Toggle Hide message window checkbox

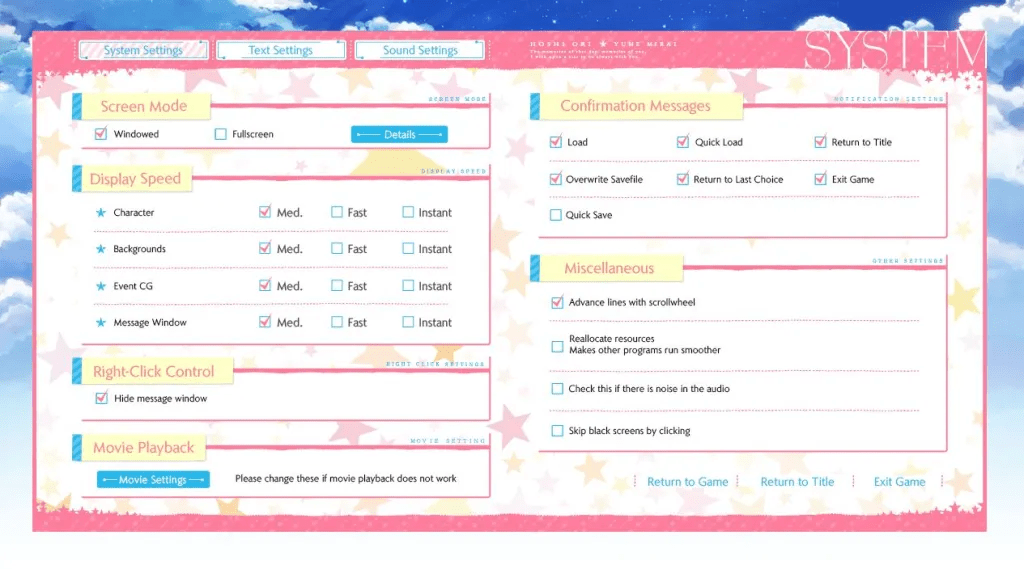pyautogui.click(x=101, y=398)
